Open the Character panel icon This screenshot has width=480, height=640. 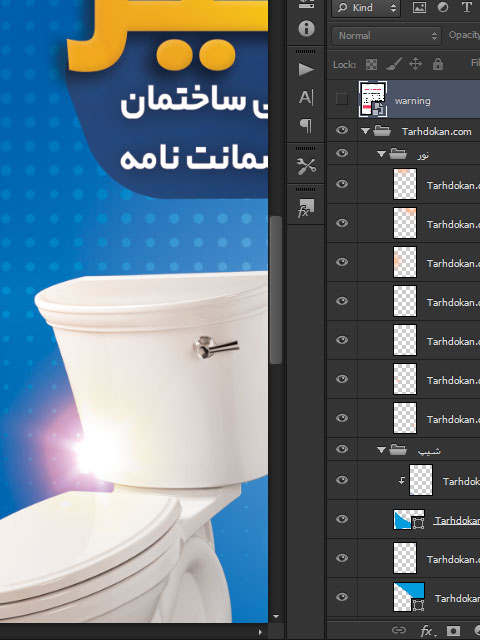click(x=306, y=97)
